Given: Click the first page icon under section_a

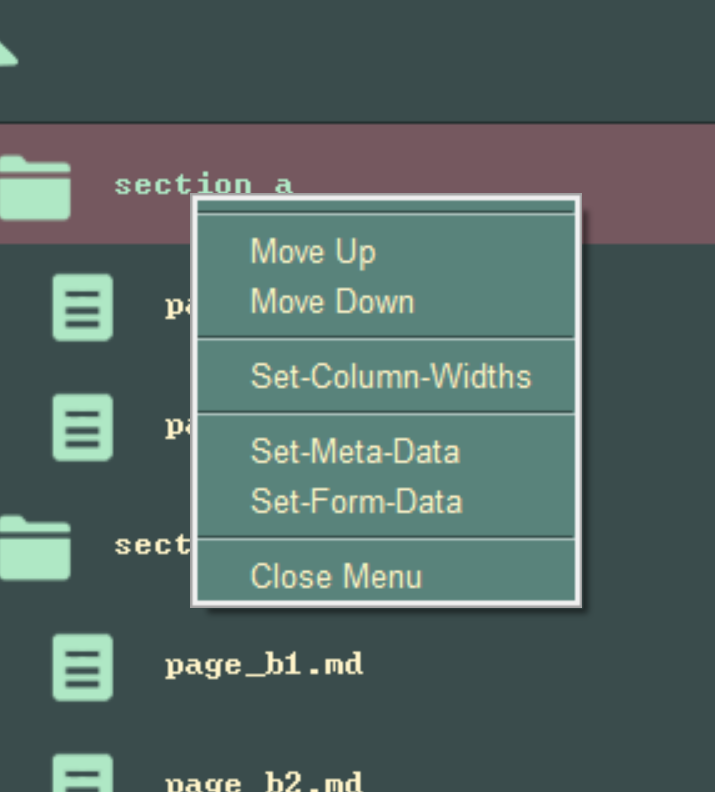Looking at the screenshot, I should pyautogui.click(x=82, y=308).
